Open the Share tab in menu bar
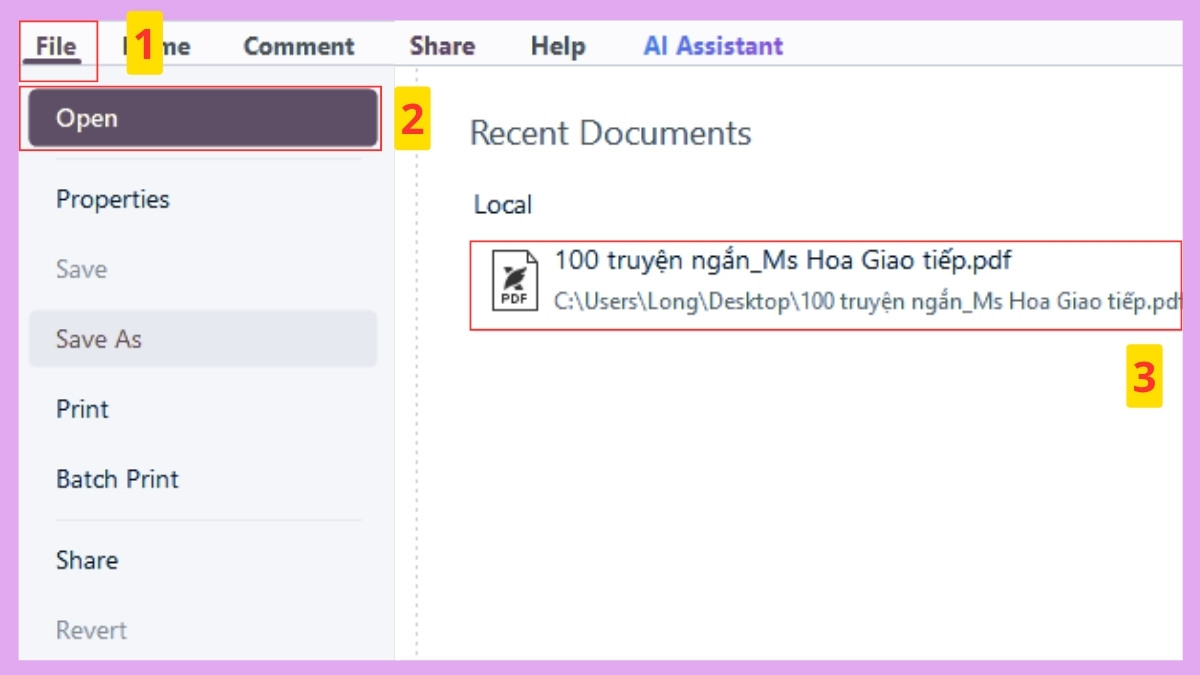 tap(442, 46)
